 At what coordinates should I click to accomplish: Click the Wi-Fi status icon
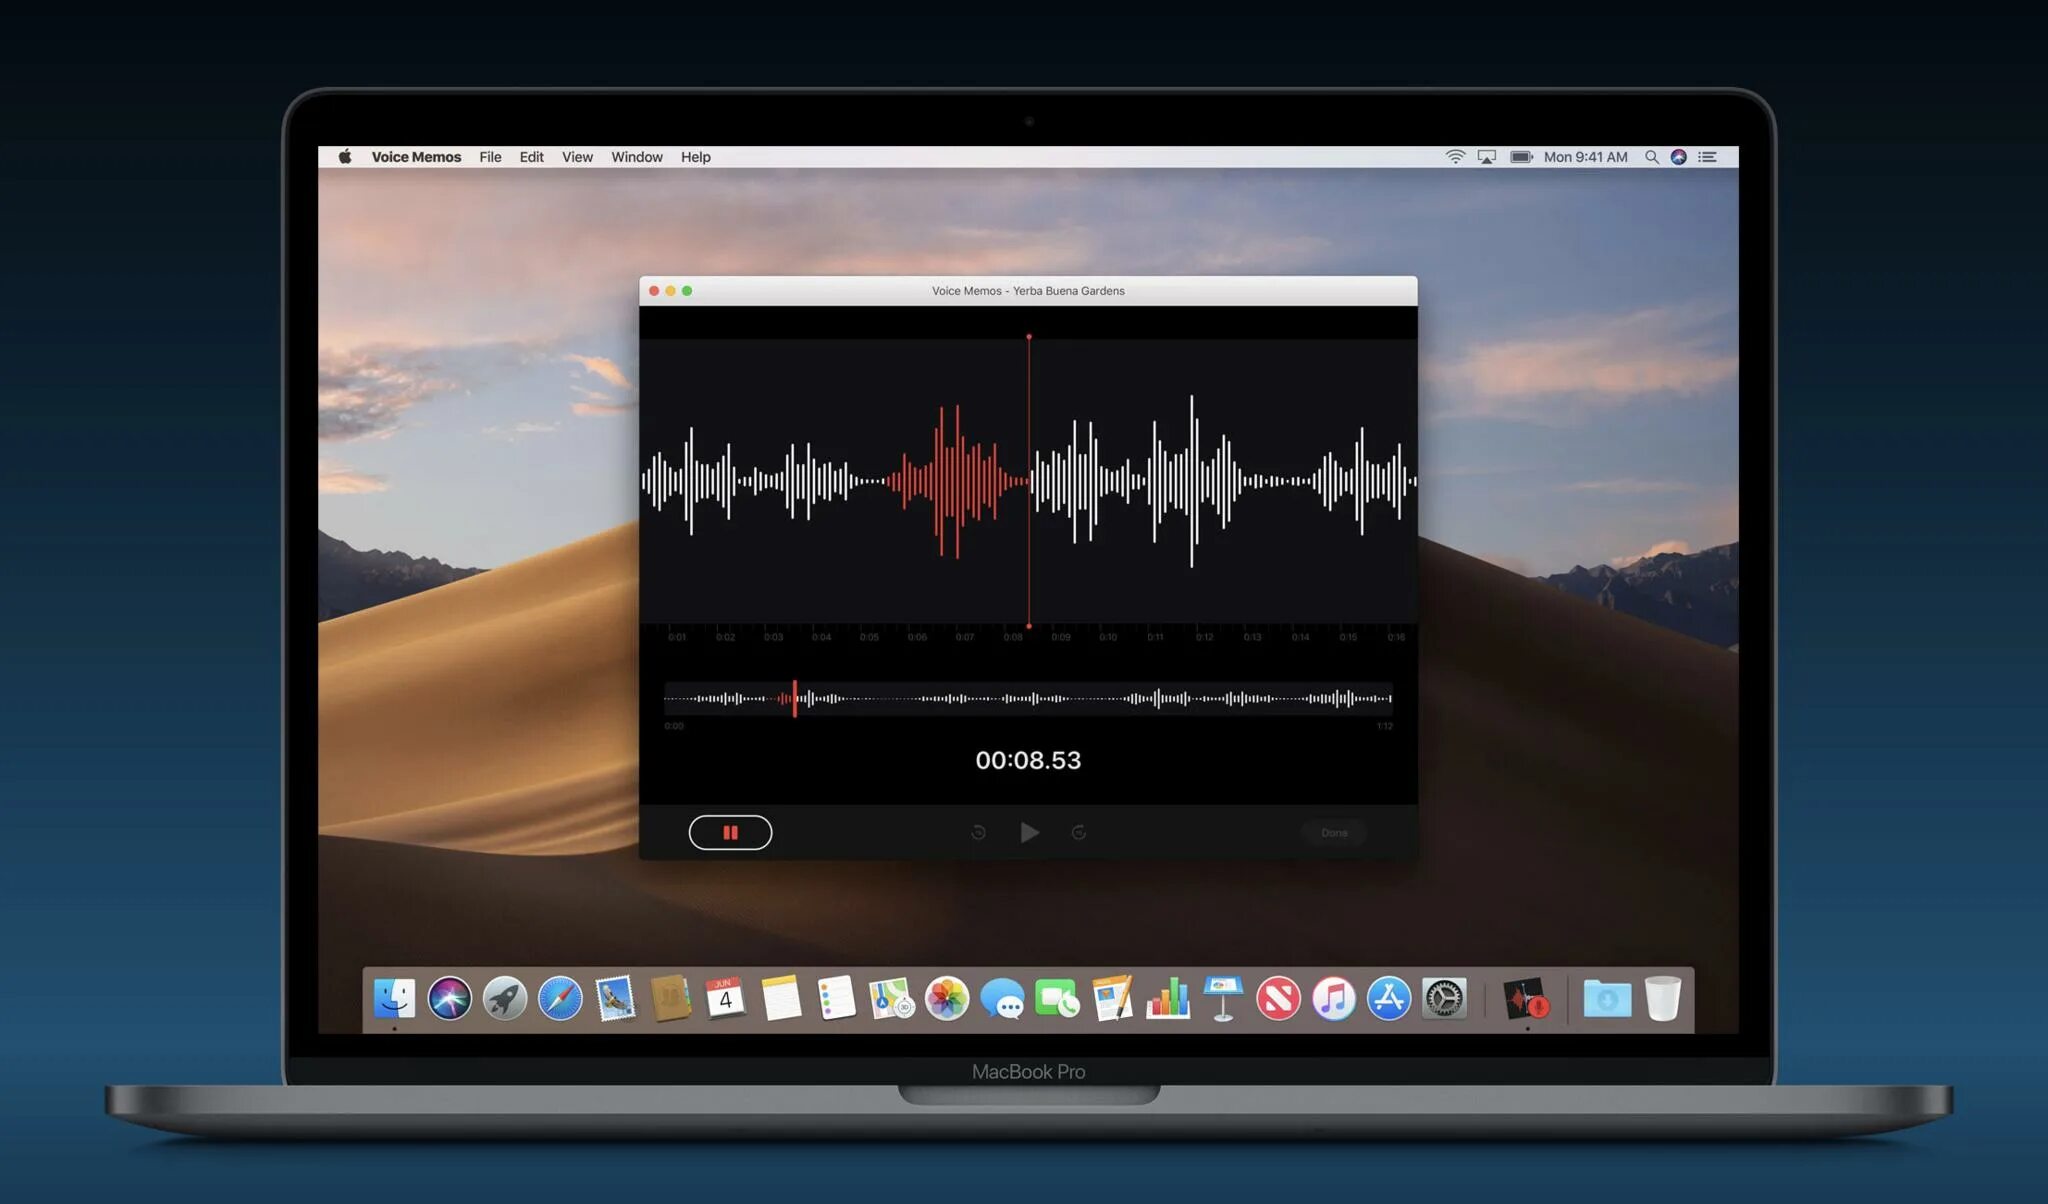pos(1456,157)
